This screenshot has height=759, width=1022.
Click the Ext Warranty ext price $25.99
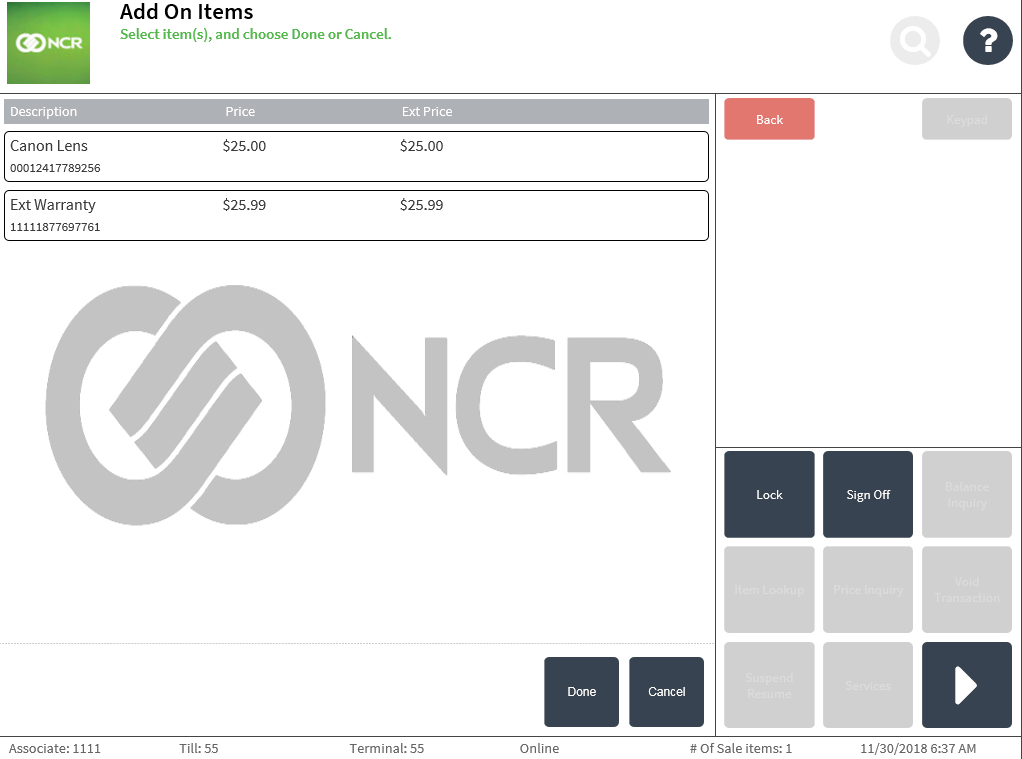[x=422, y=205]
